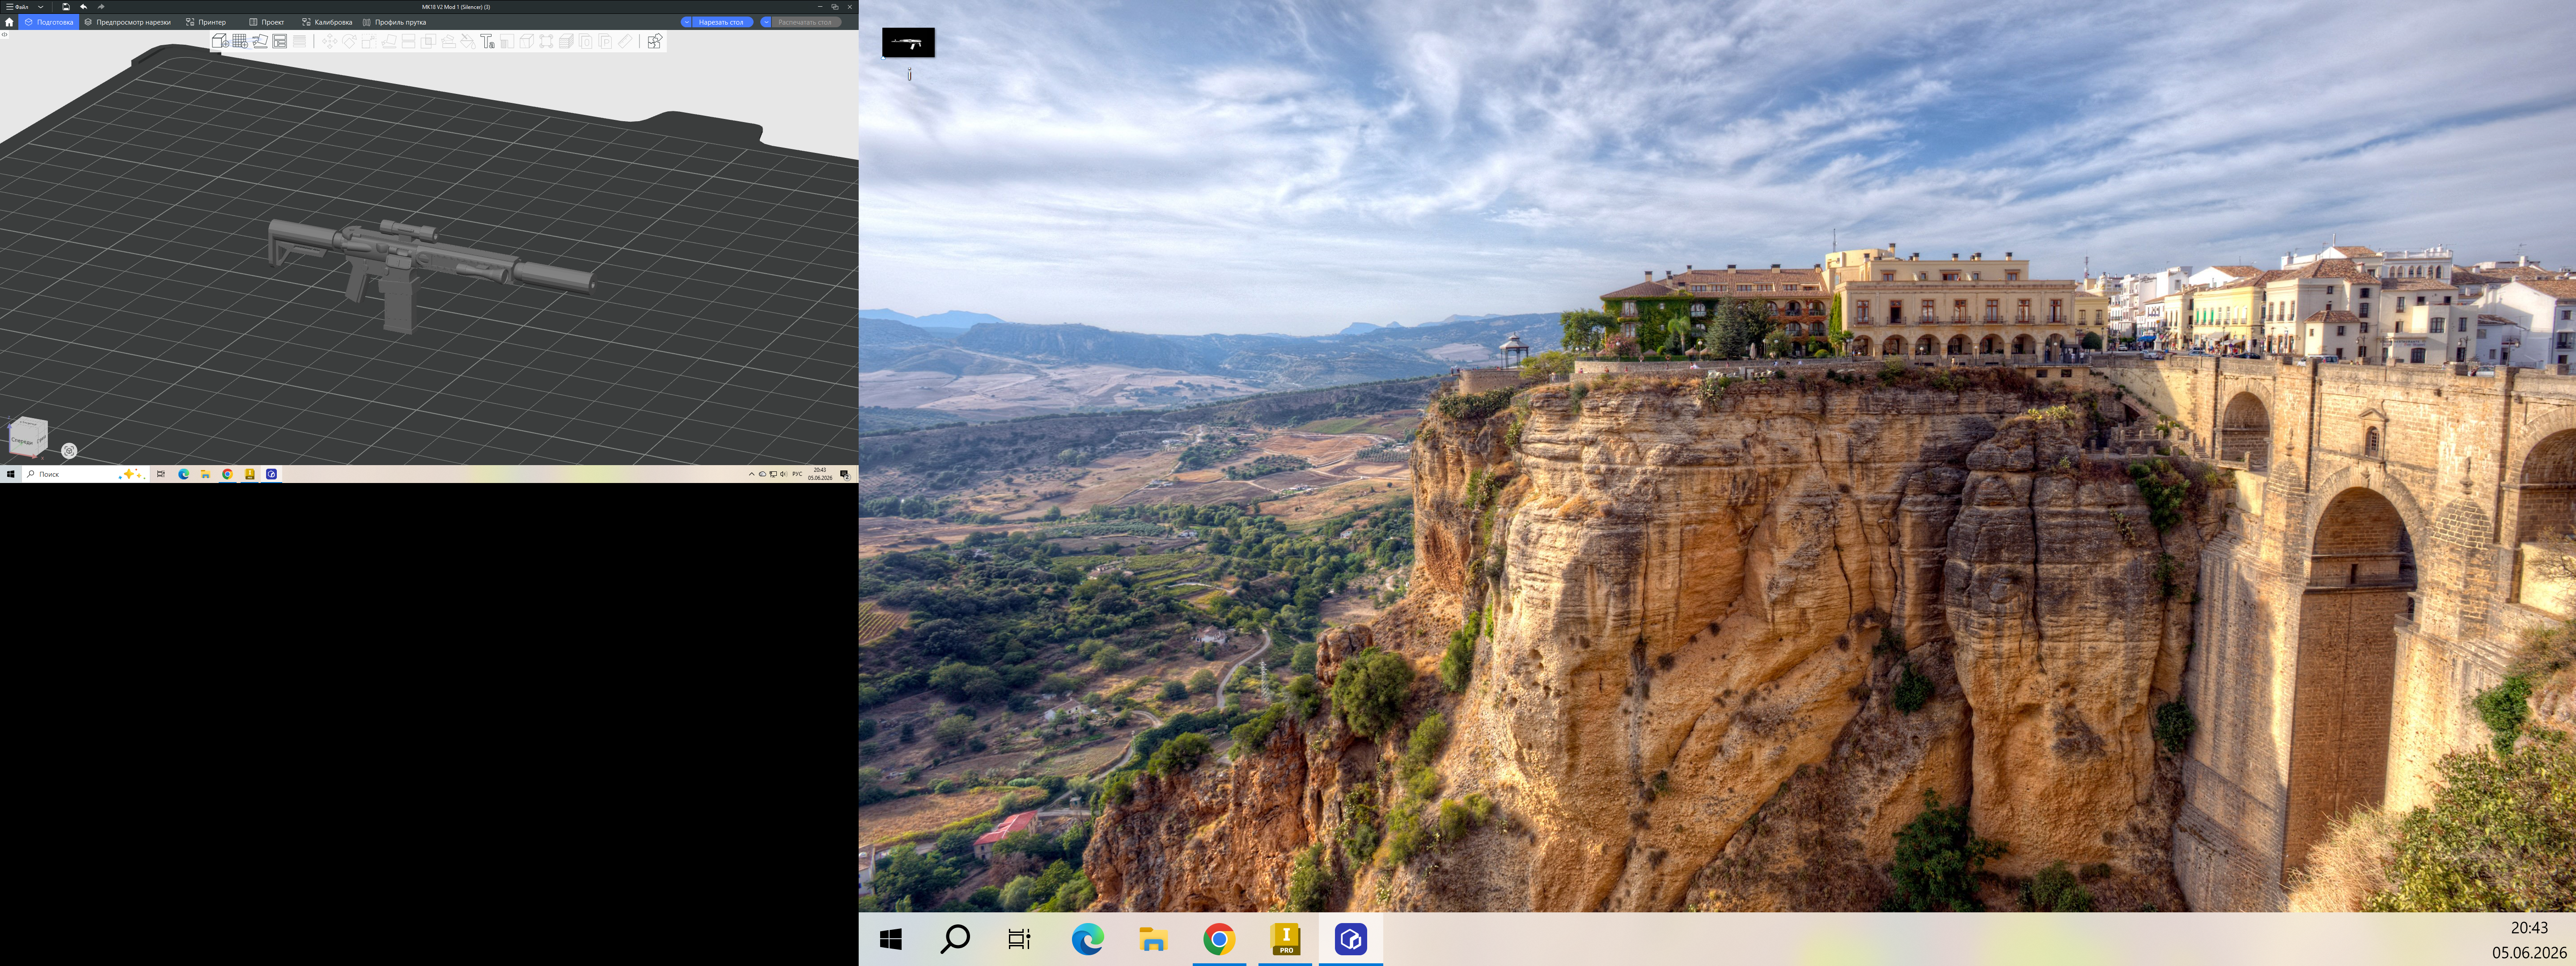2576x966 pixels.
Task: Open the dropdown arrow left of 'Распечатать стол'
Action: coord(767,22)
